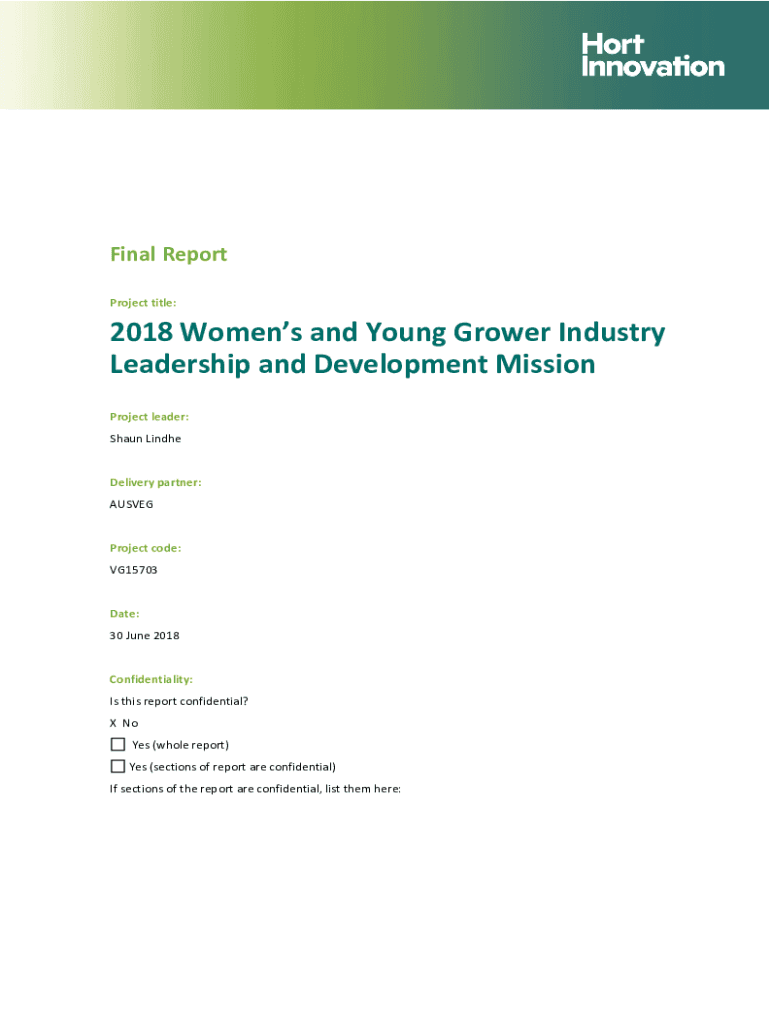Click the Hort Innovation logo
770x1024 pixels.
tap(652, 55)
